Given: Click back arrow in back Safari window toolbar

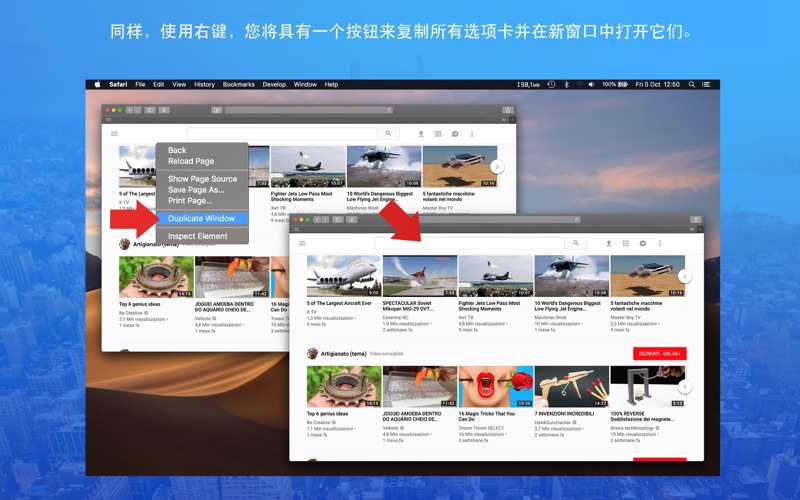Looking at the screenshot, I should pos(130,110).
